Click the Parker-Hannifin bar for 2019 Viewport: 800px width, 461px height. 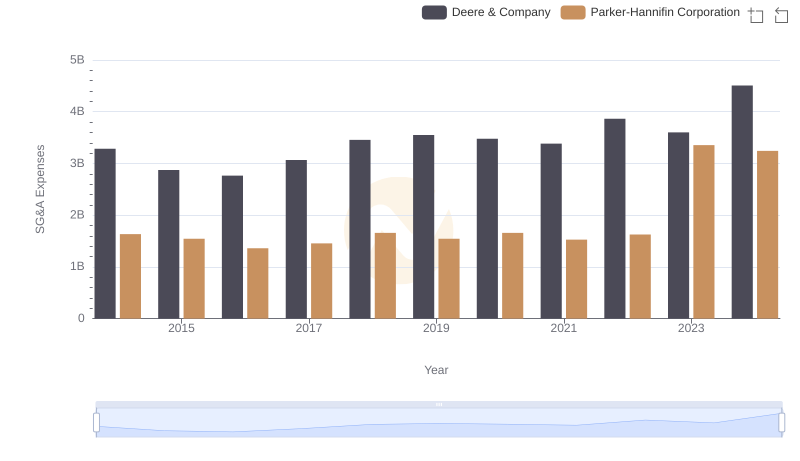pos(449,279)
